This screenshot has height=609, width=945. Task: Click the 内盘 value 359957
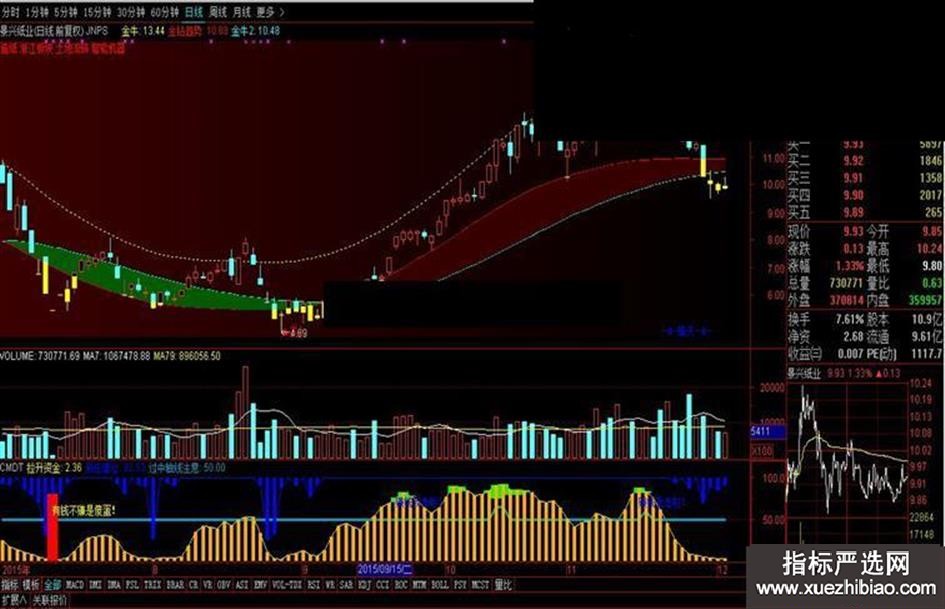[925, 300]
